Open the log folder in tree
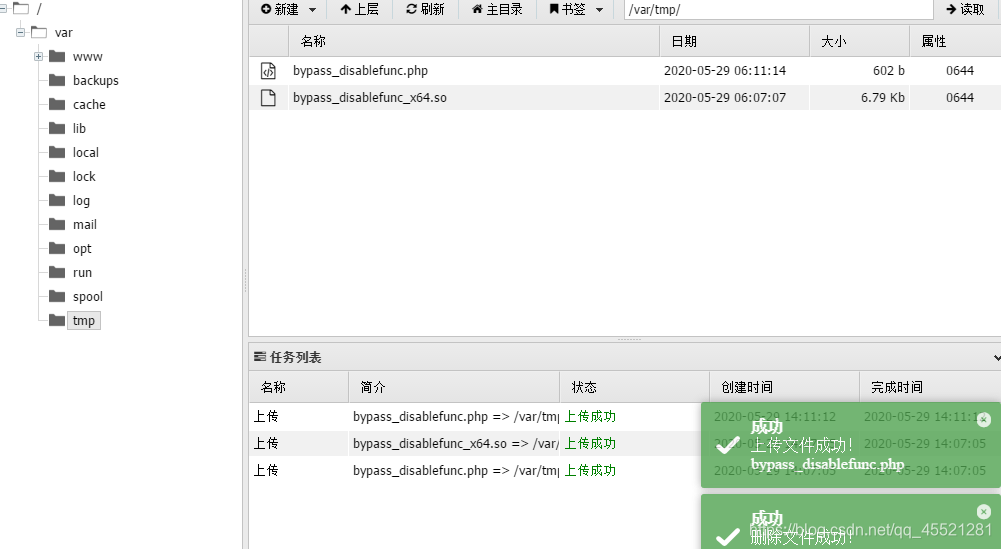1001x549 pixels. [81, 200]
